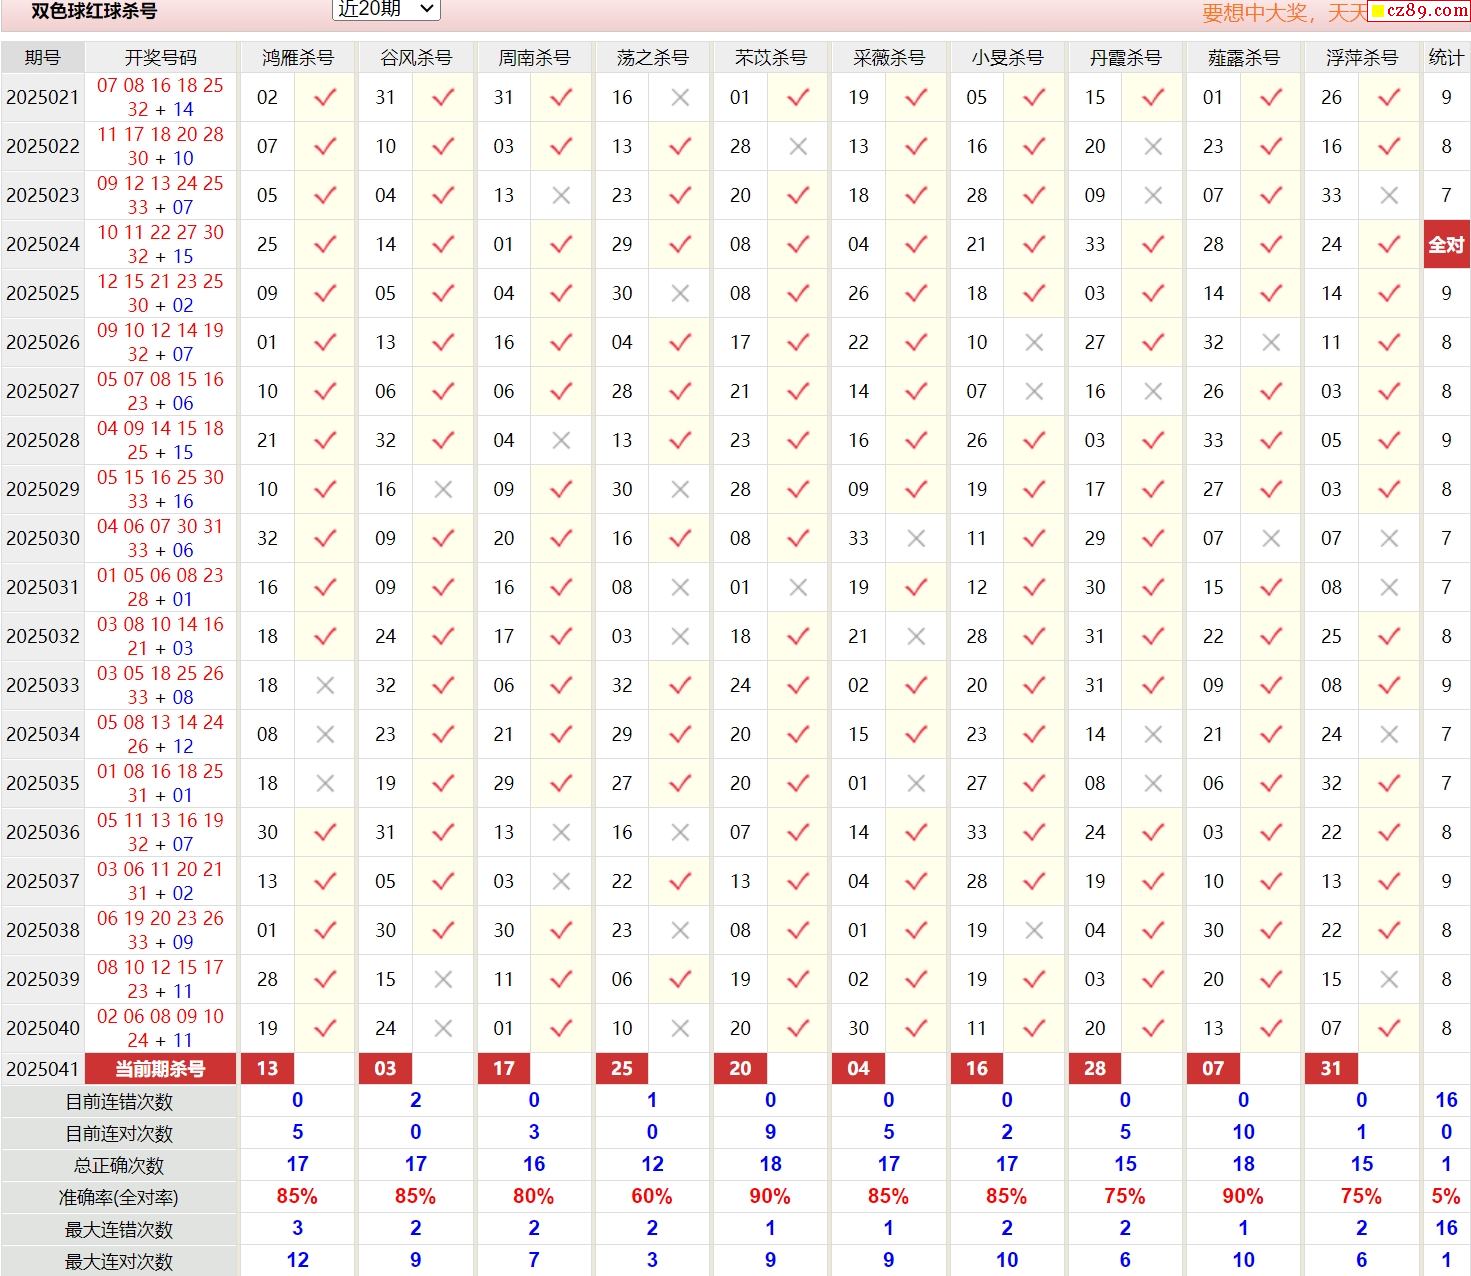Click the cross mark for 鸿雁 in row 2025033

[325, 685]
